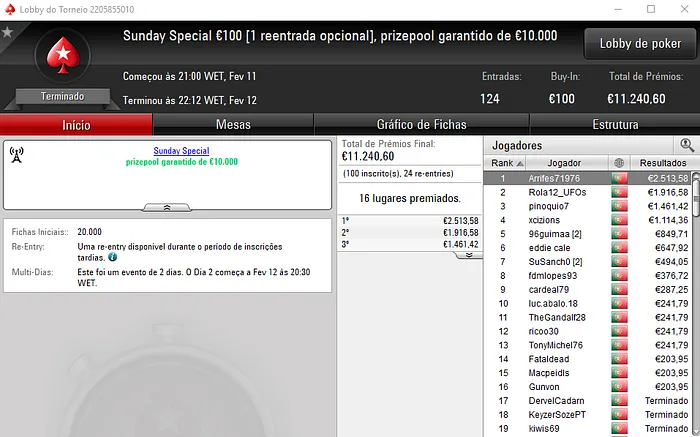Sort players by Rank column arrow
The image size is (700, 437).
tap(520, 163)
